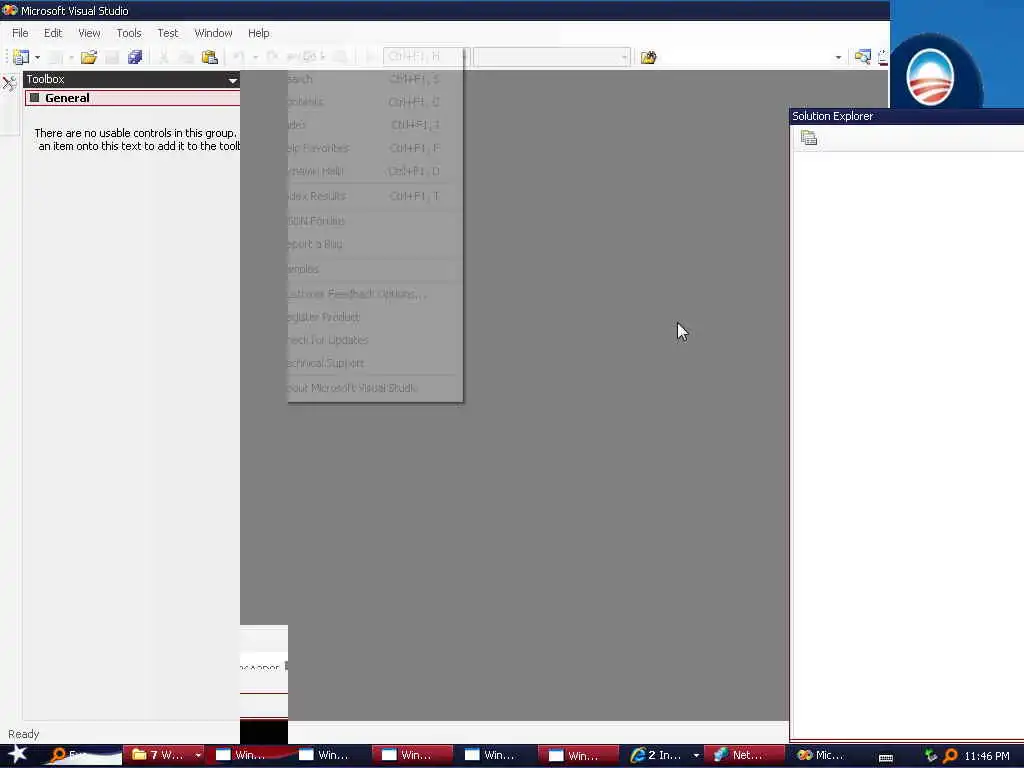Image resolution: width=1024 pixels, height=768 pixels.
Task: Click the greyed-out Save disk icon
Action: coord(112,57)
